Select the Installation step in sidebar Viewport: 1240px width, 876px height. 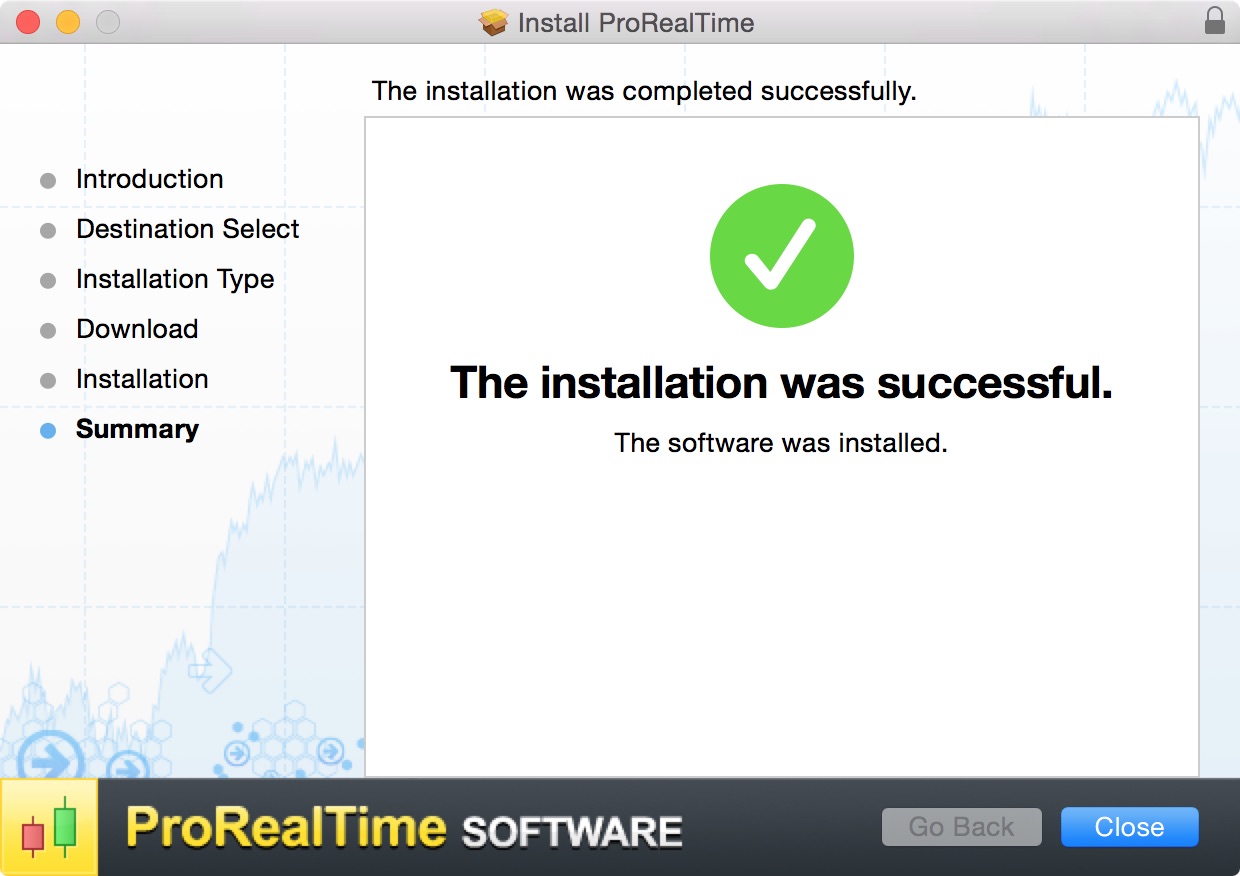[x=142, y=379]
